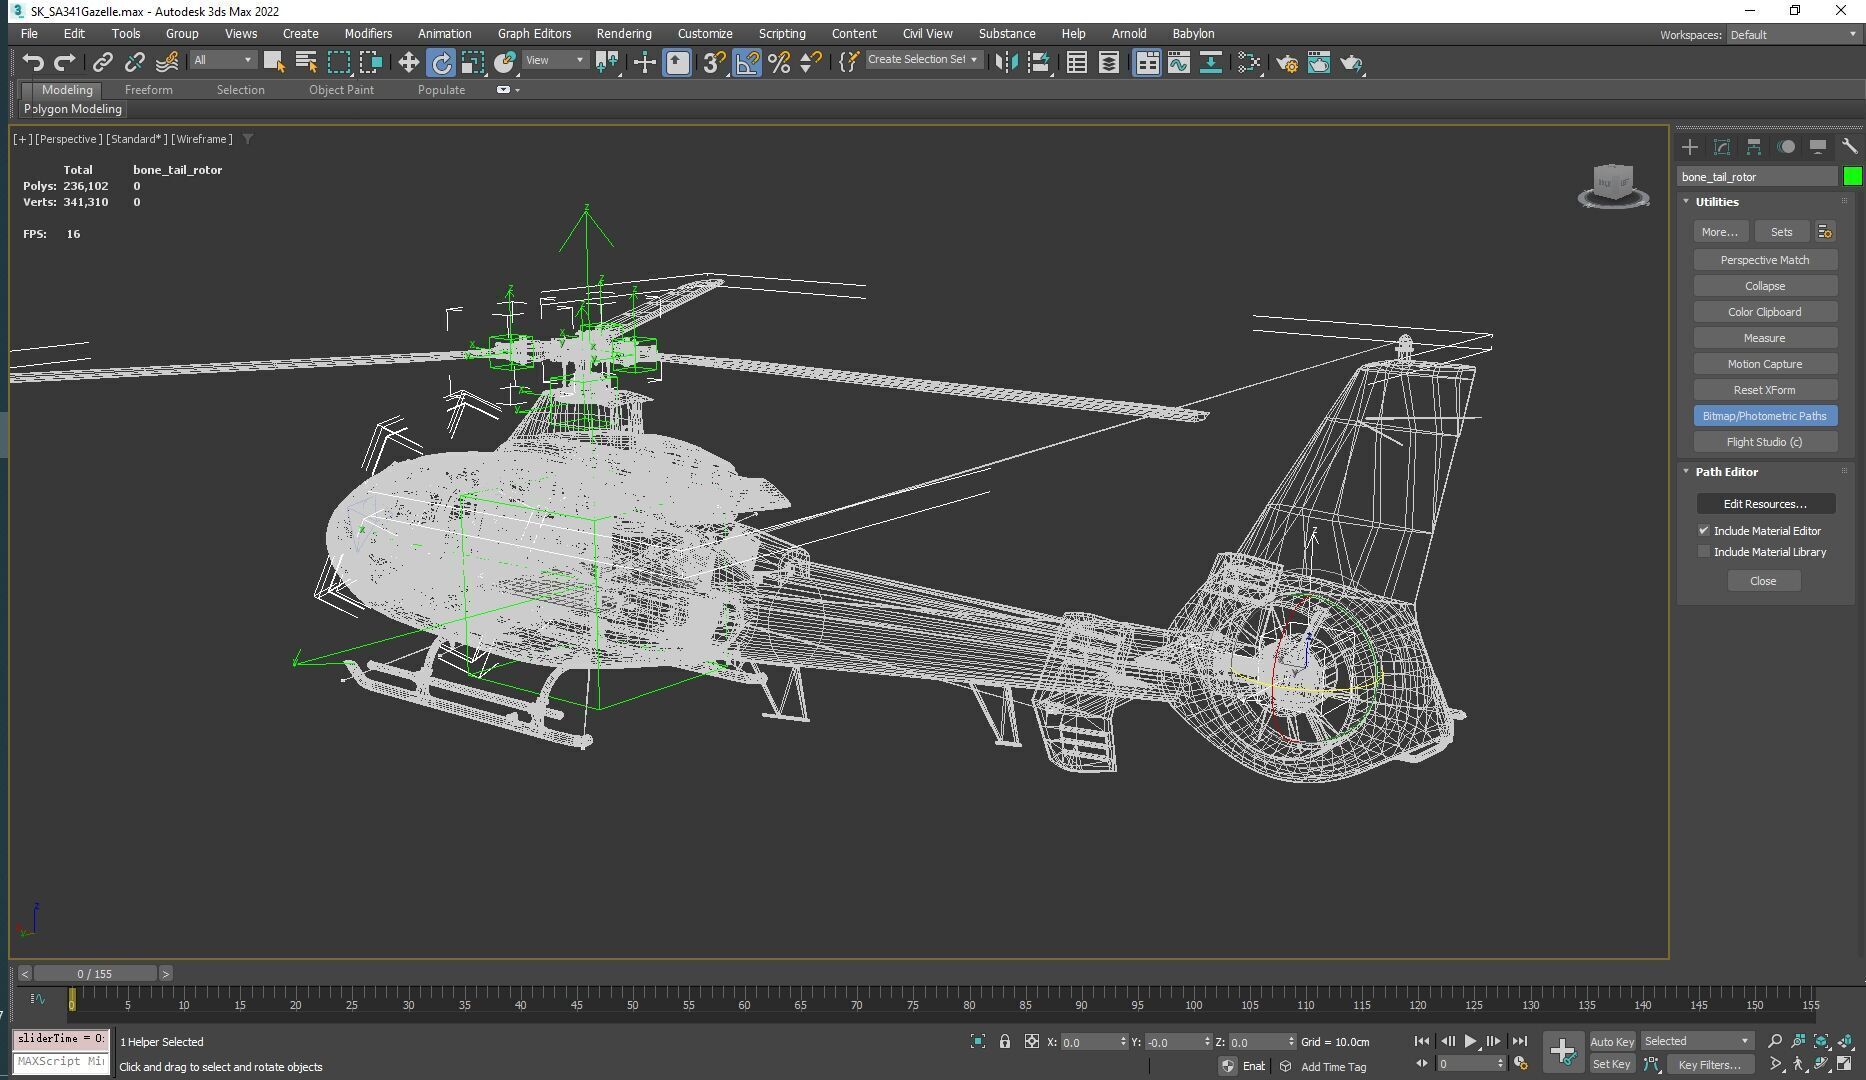Toggle Spinner Snap button
The width and height of the screenshot is (1866, 1080).
tap(811, 62)
